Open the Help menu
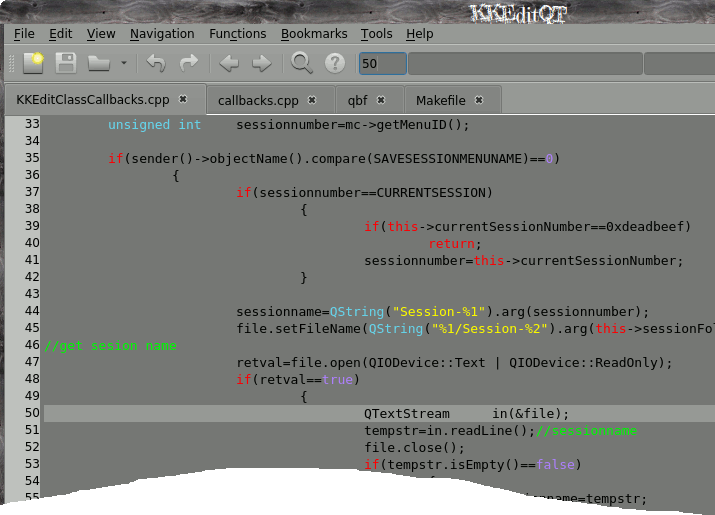The image size is (715, 515). tap(420, 34)
